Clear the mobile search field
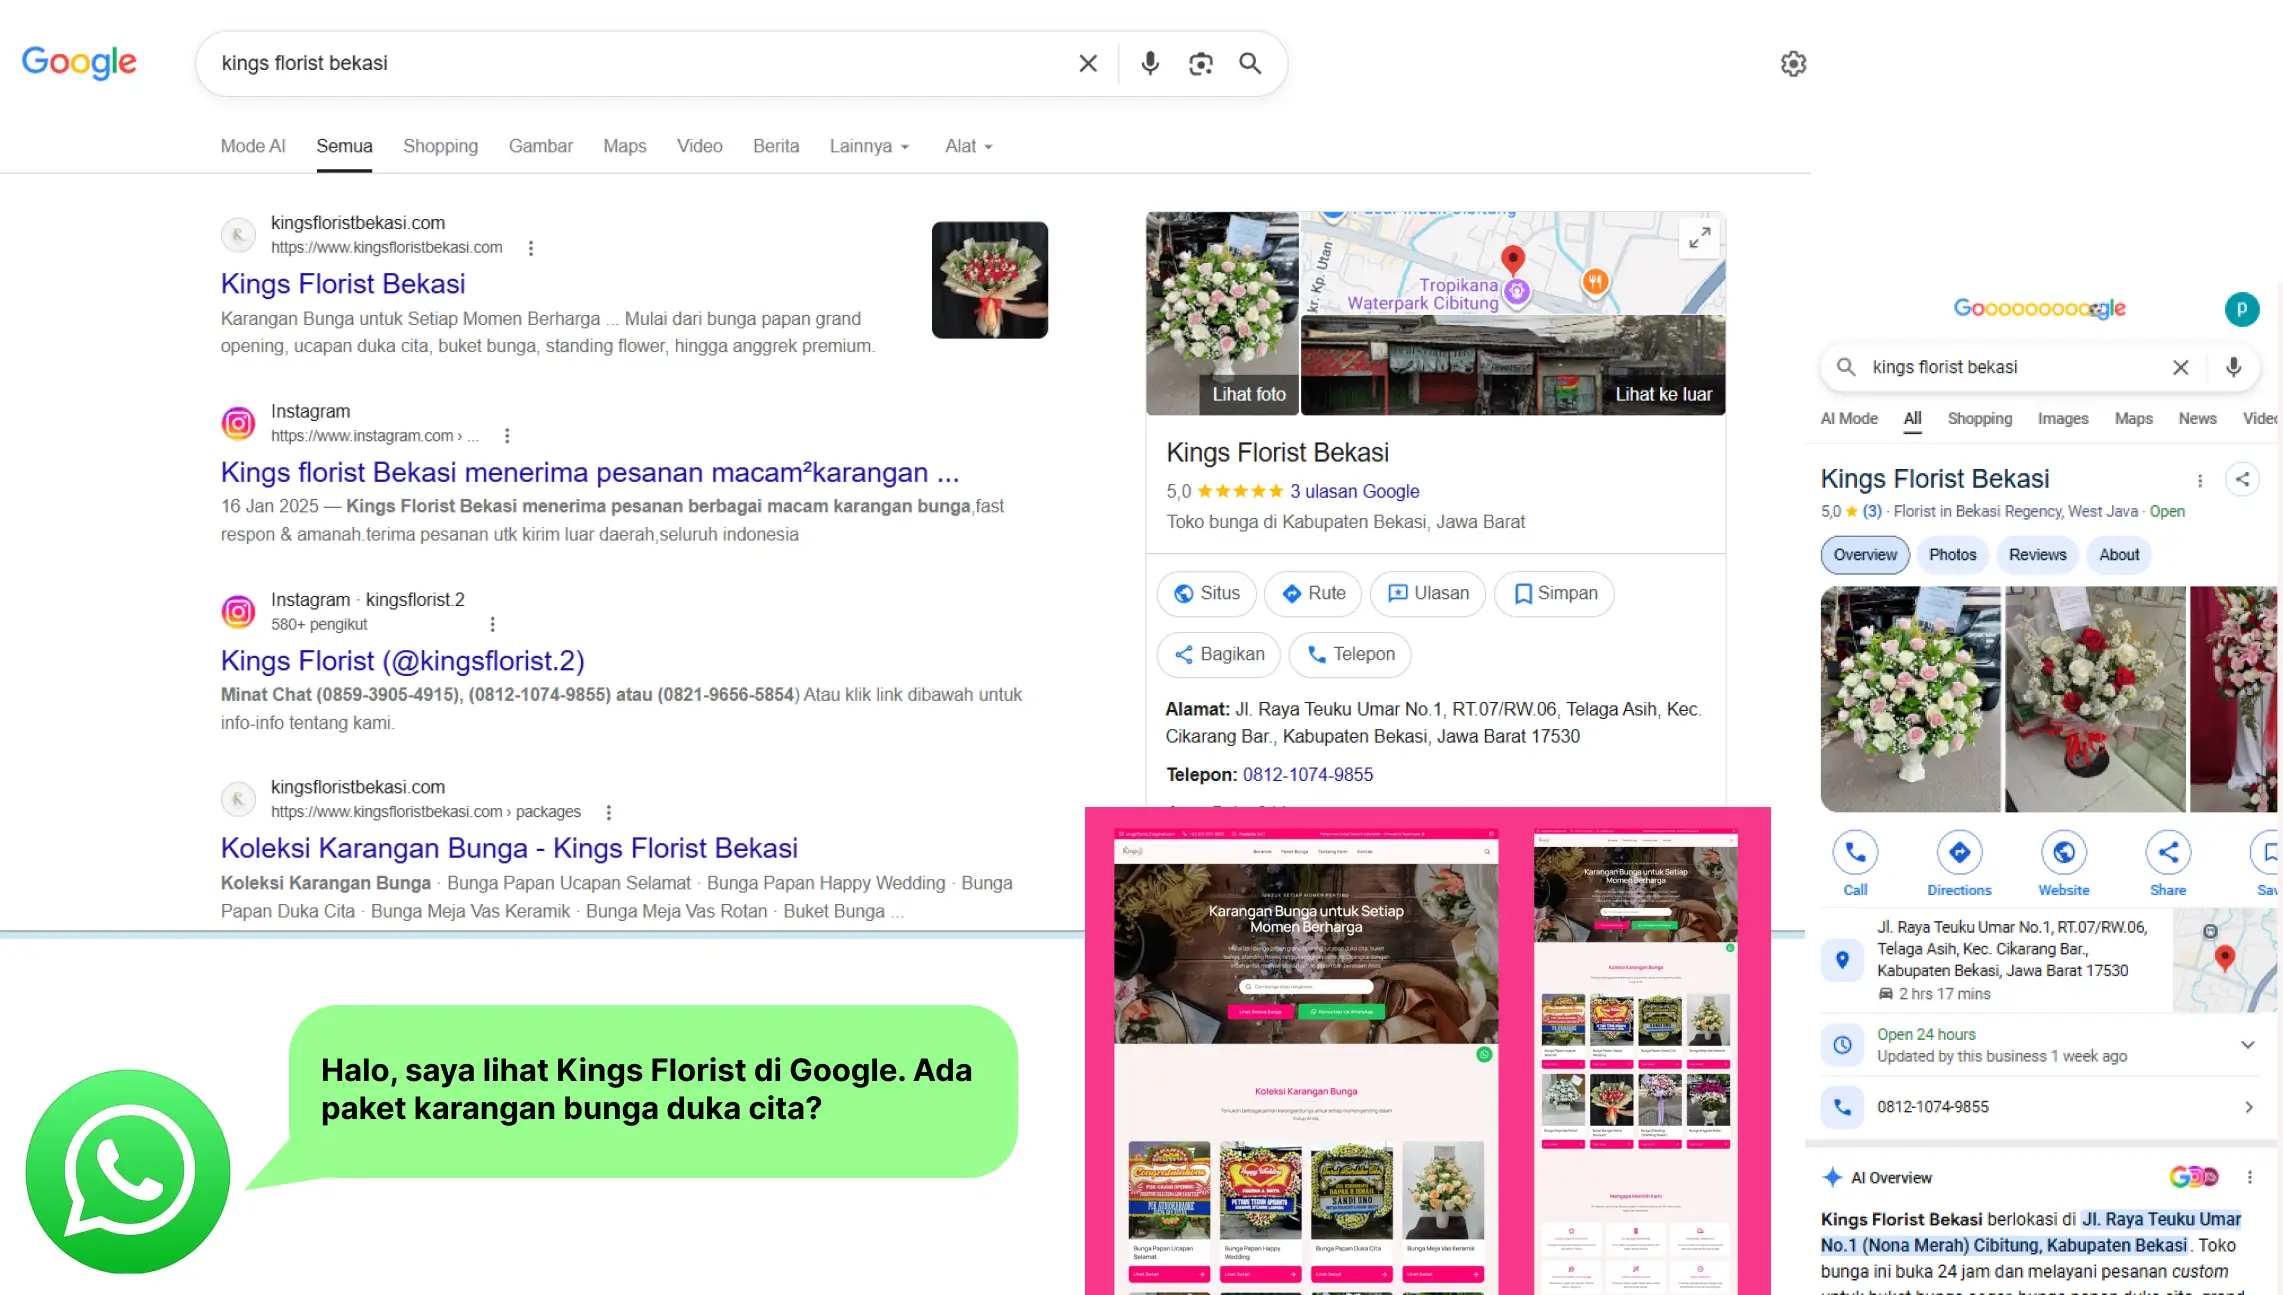The width and height of the screenshot is (2283, 1295). tap(2180, 367)
